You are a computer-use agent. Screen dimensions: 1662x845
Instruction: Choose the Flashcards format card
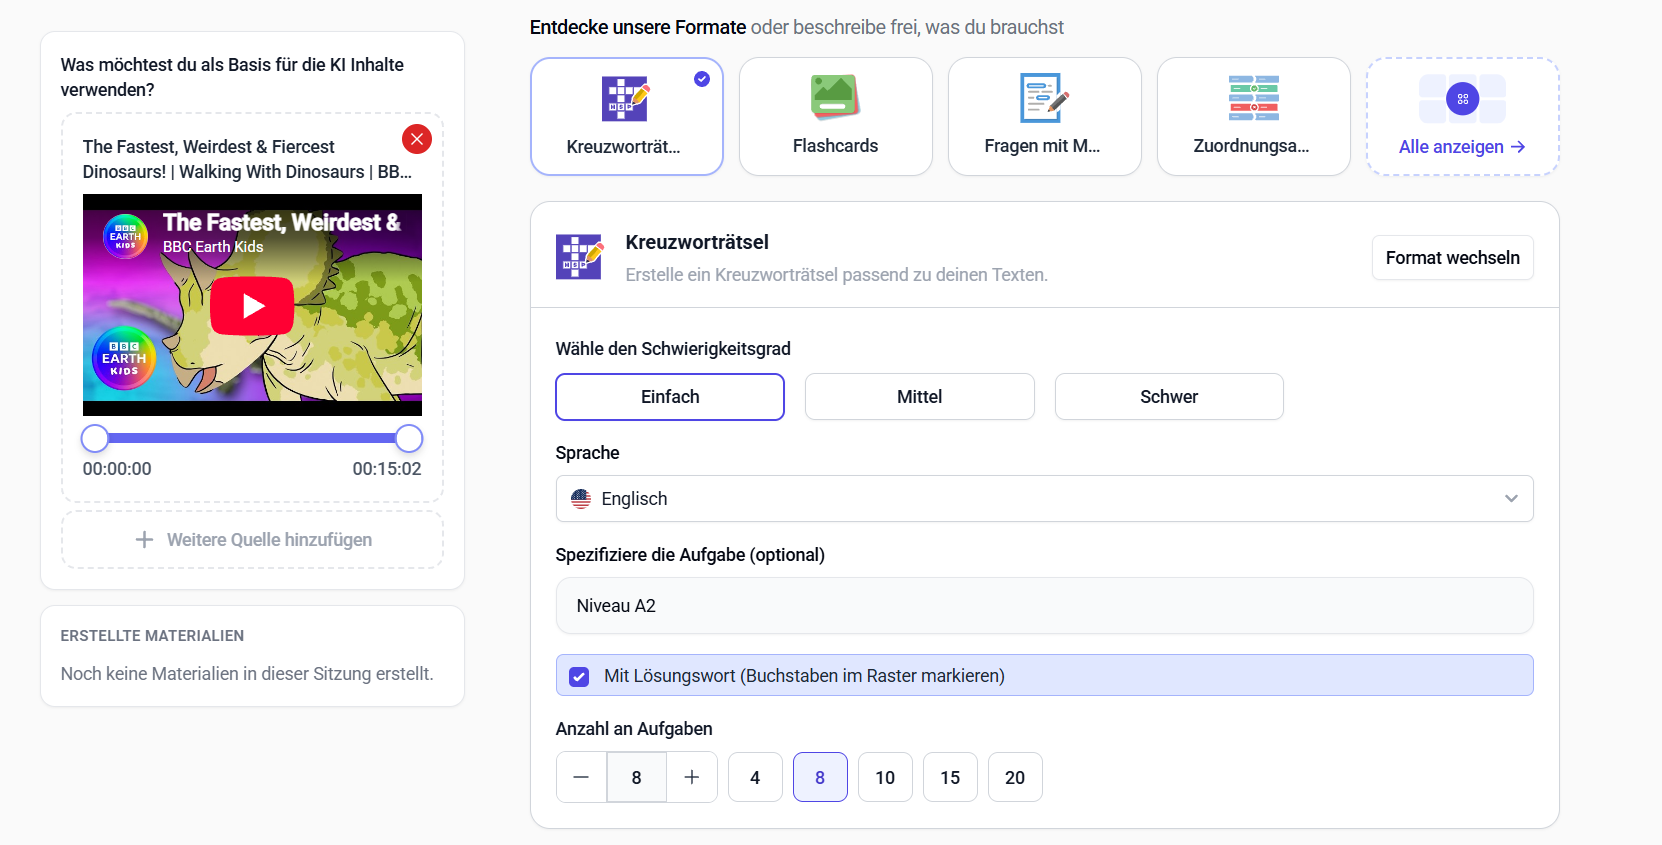tap(835, 116)
